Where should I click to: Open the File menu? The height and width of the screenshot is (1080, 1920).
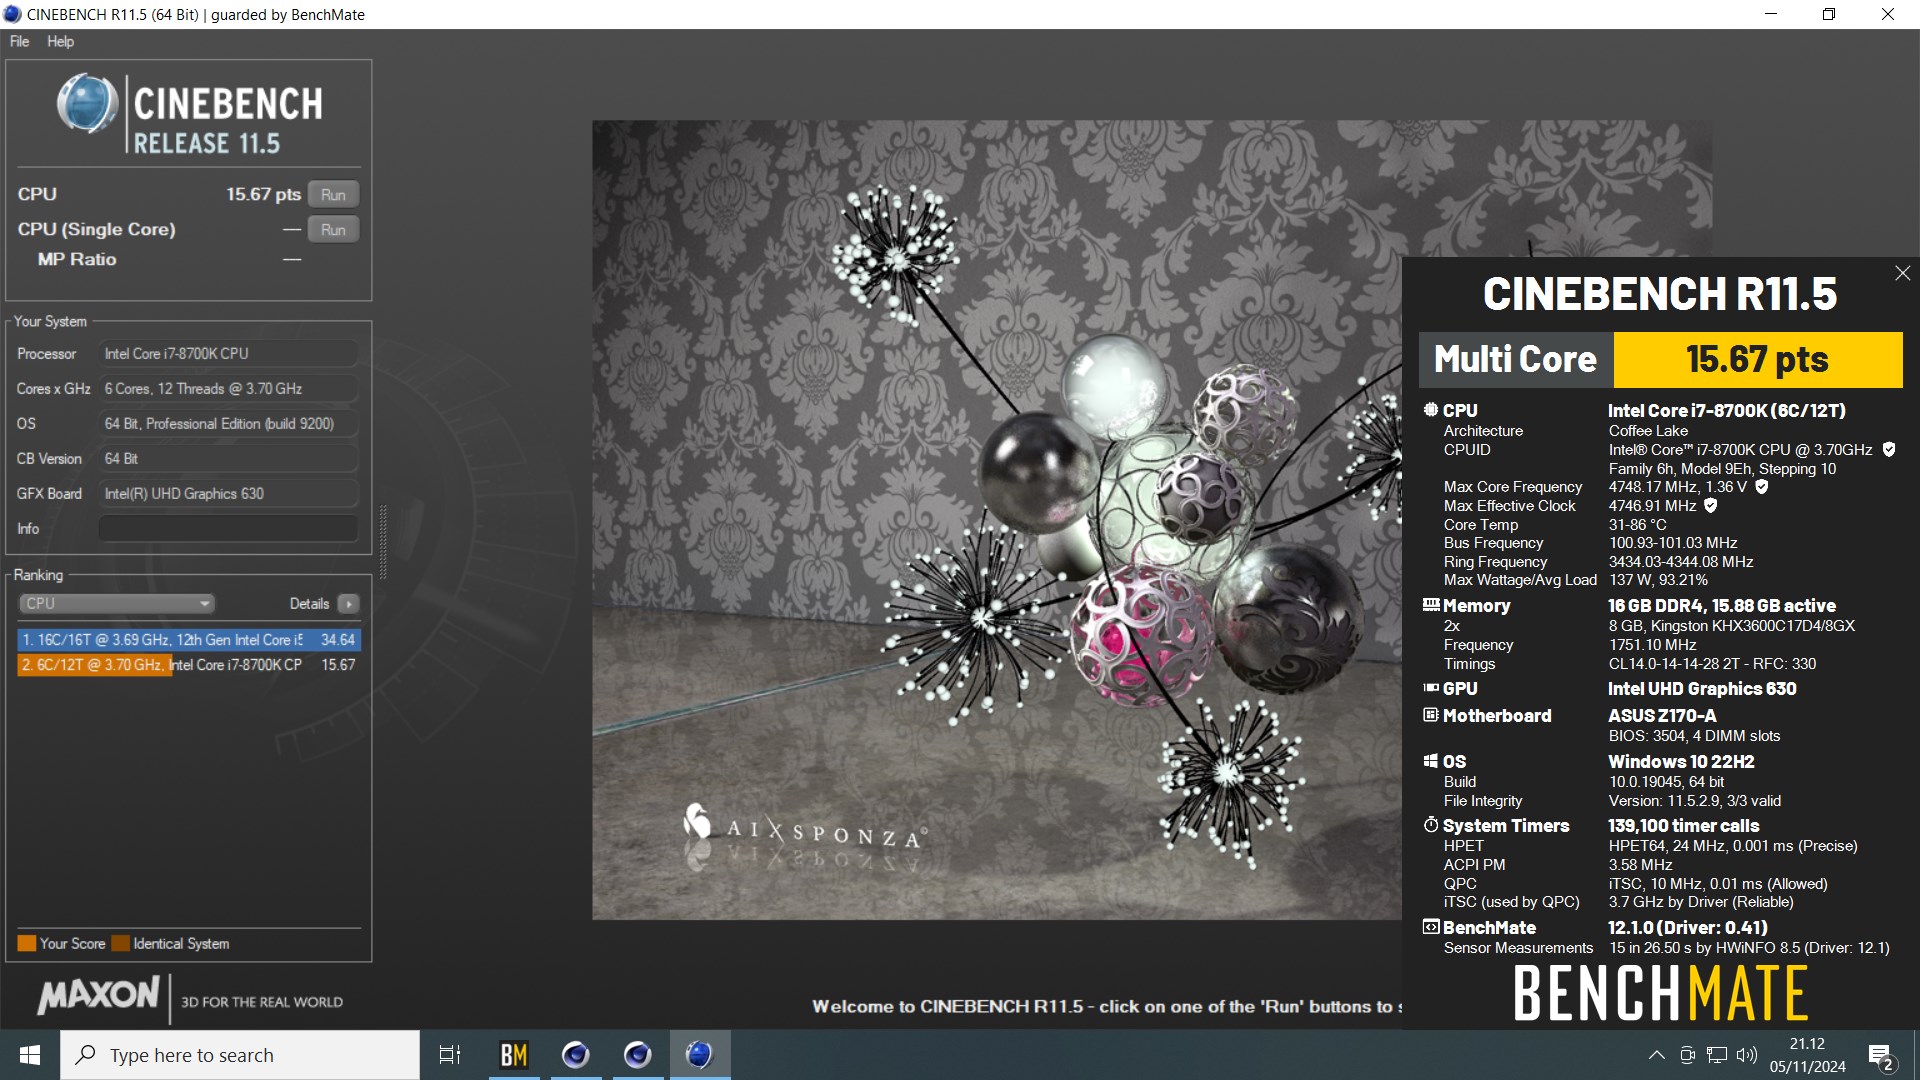click(x=19, y=41)
